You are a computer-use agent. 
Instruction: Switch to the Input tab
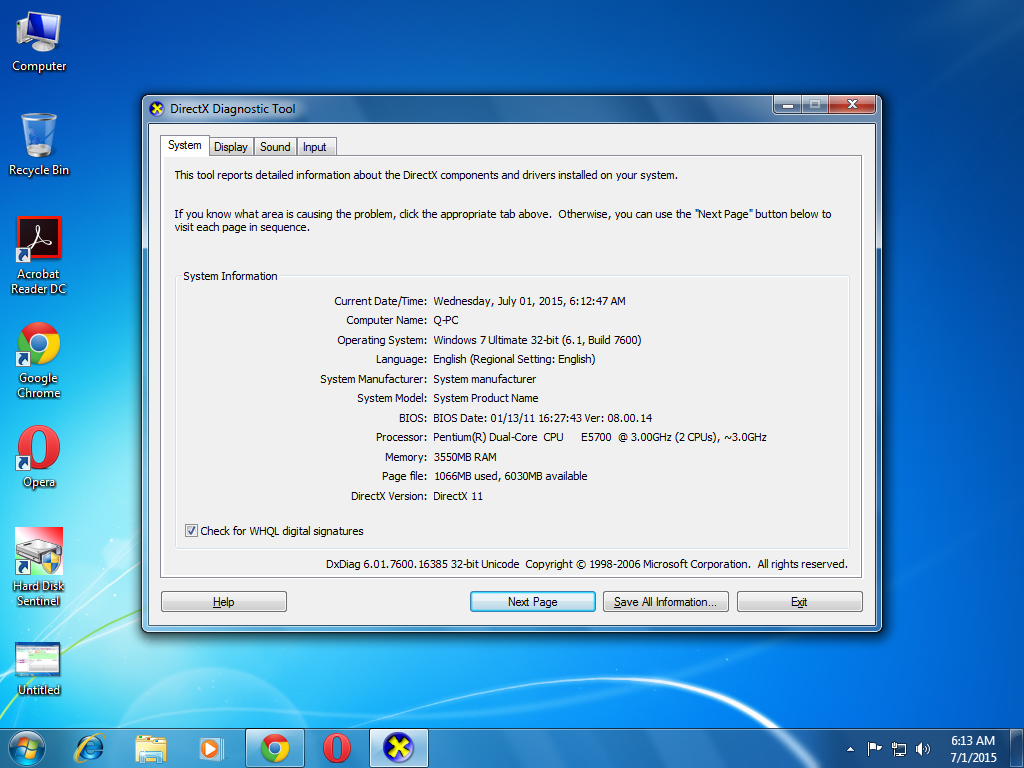[315, 147]
